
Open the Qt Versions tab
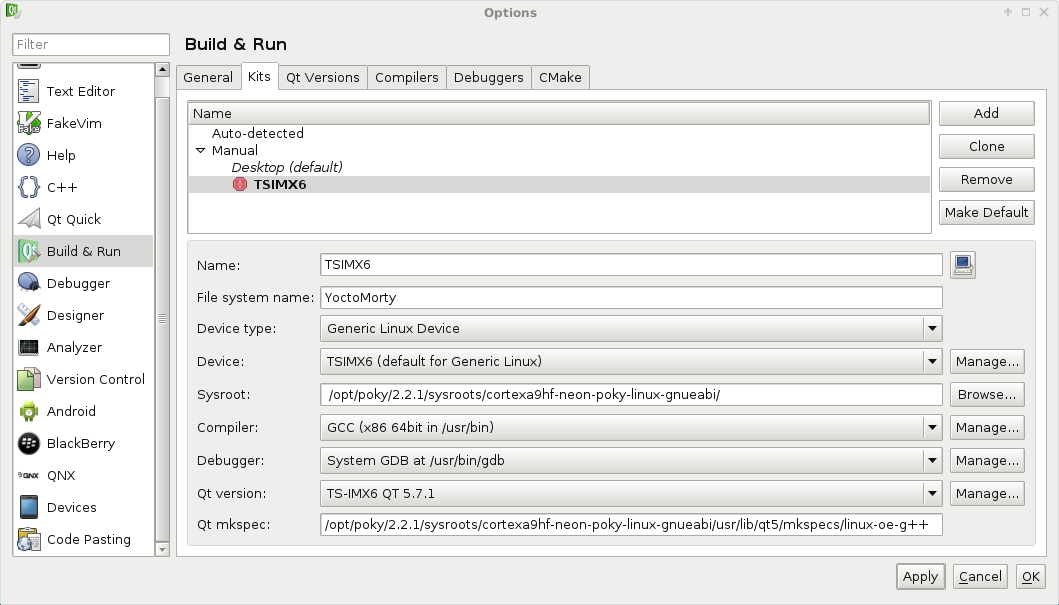click(x=323, y=78)
